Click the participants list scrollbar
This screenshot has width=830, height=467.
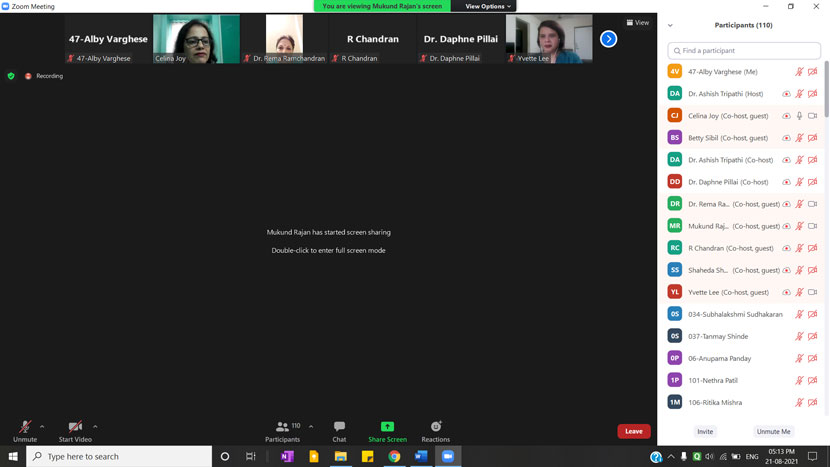tap(826, 88)
